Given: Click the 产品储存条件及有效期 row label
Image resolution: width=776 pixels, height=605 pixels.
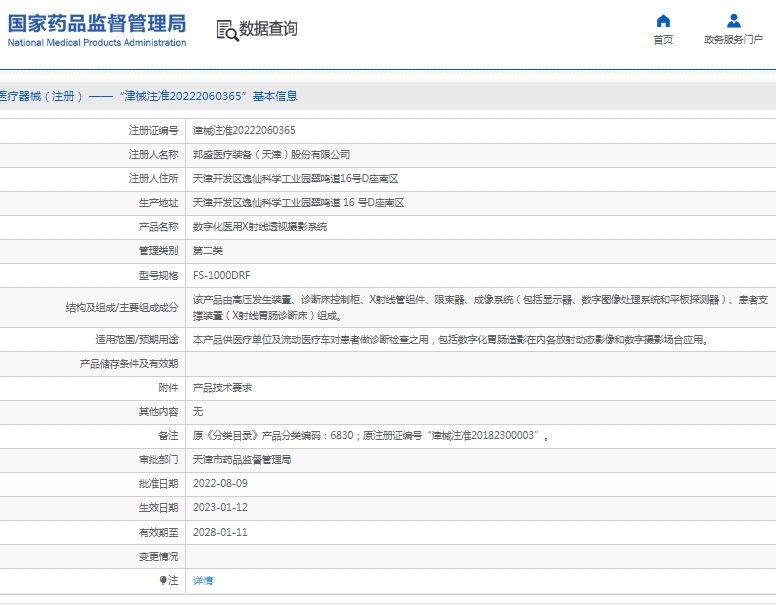Looking at the screenshot, I should pyautogui.click(x=129, y=364).
